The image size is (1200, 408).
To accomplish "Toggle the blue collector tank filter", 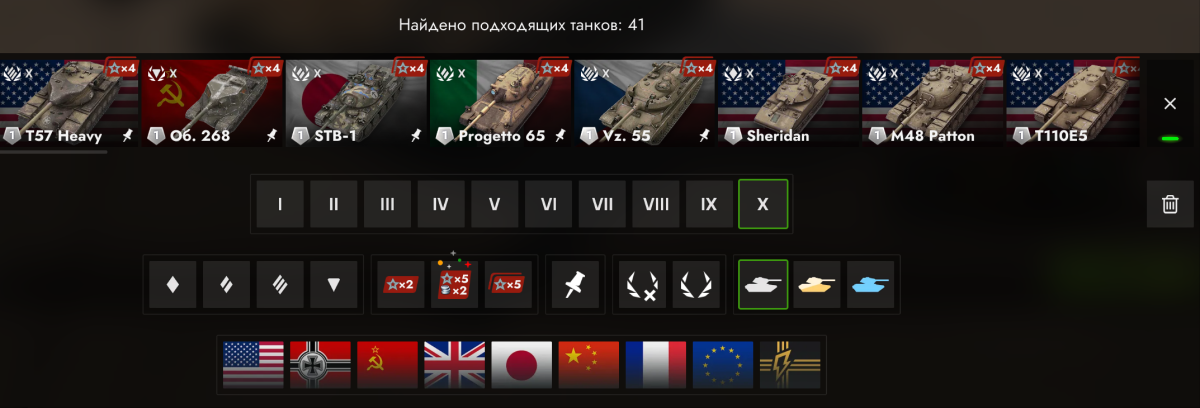I will 871,285.
